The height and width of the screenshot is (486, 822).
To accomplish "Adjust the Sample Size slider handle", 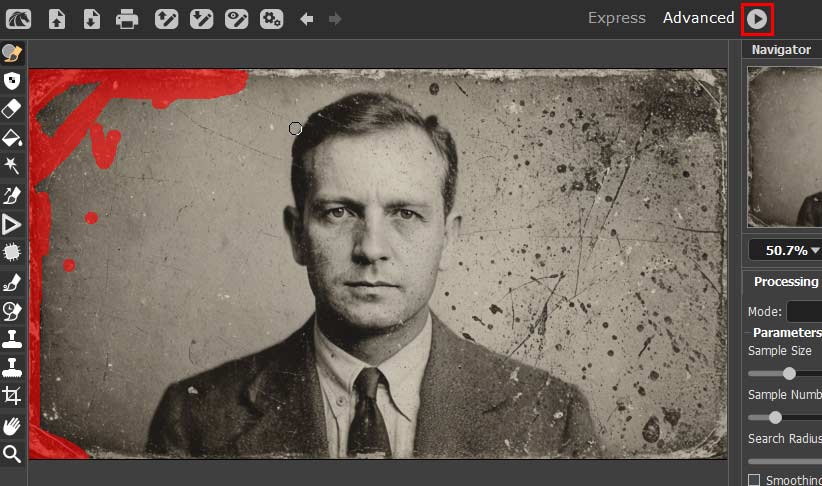I will pos(789,373).
